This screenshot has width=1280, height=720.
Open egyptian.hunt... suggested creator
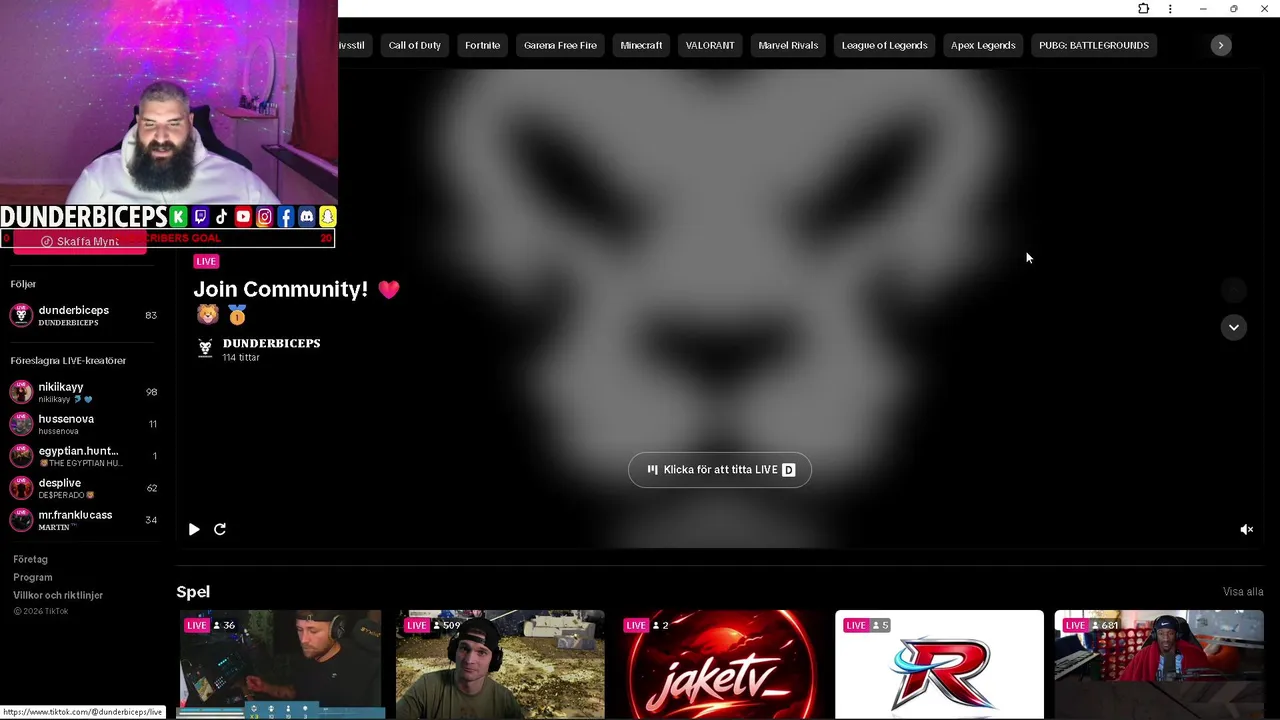point(84,456)
